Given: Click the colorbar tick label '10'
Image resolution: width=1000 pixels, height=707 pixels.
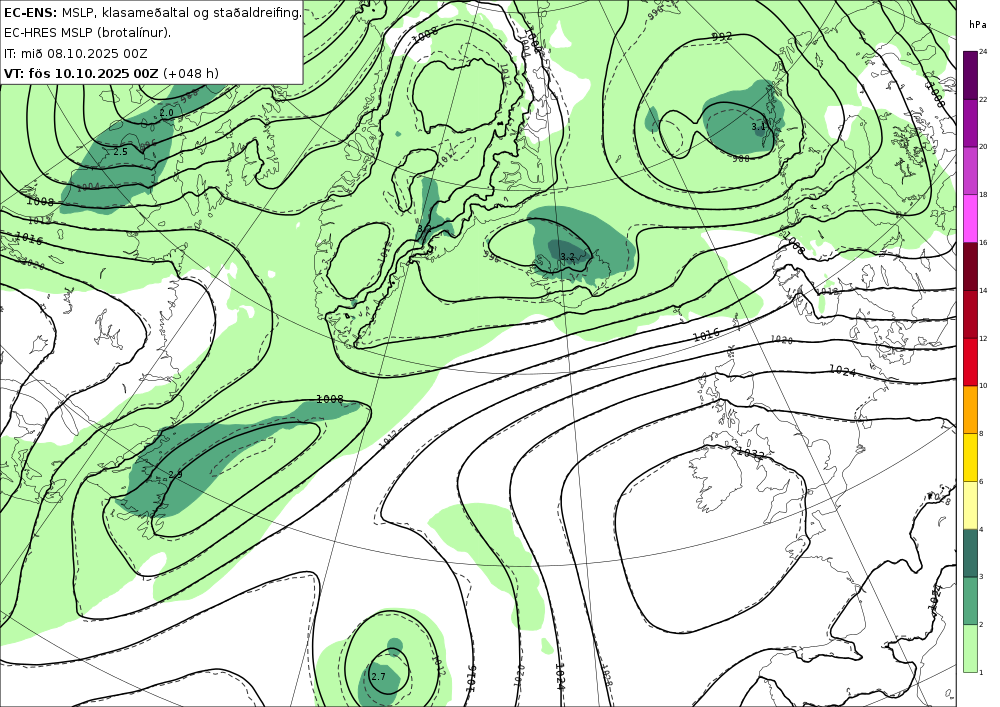Looking at the screenshot, I should 983,386.
